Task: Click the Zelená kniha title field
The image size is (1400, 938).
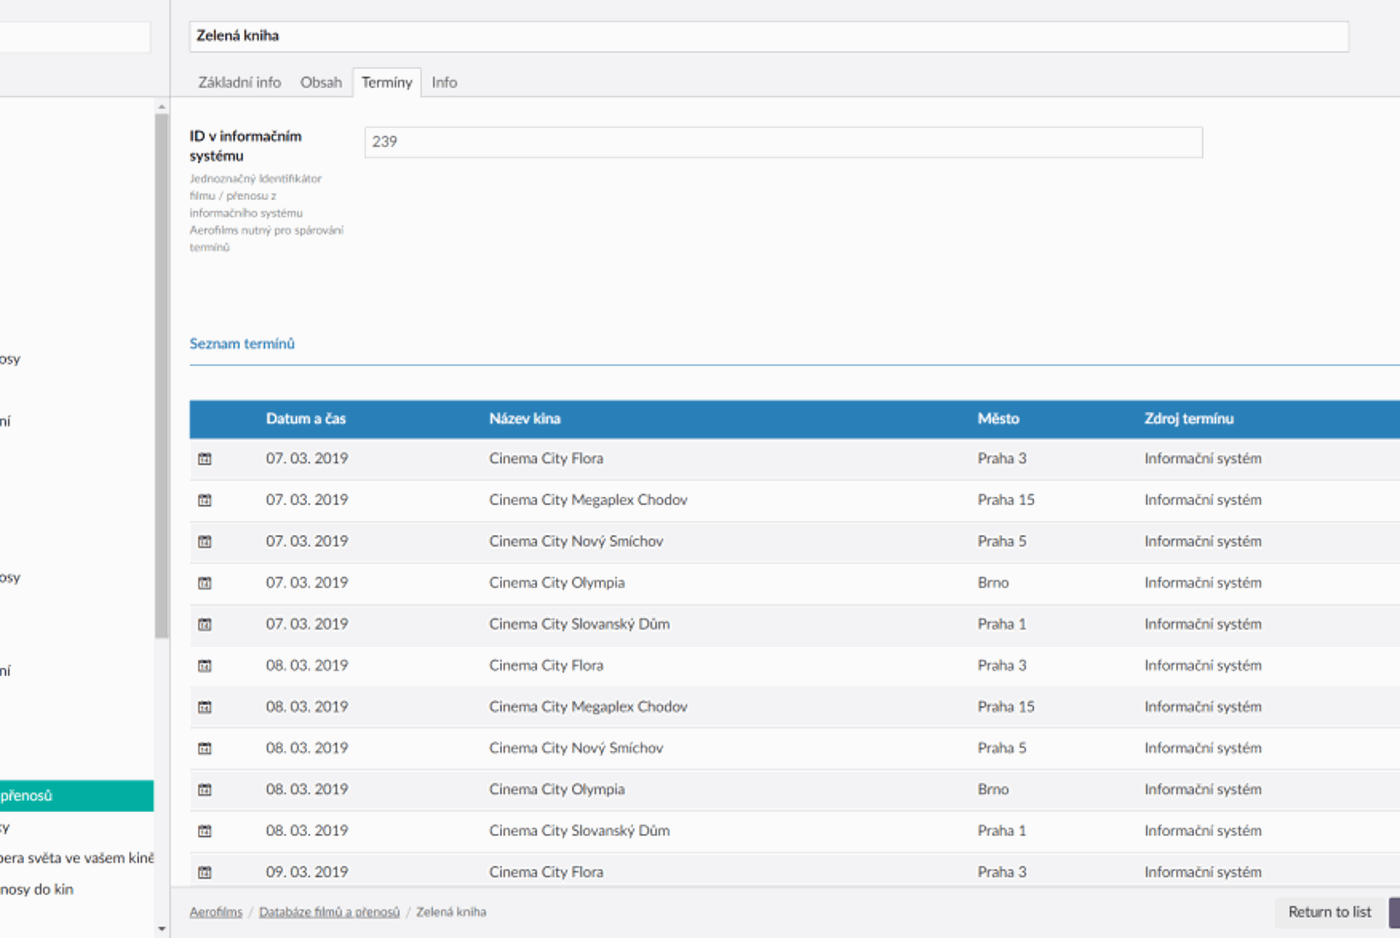Action: point(768,36)
